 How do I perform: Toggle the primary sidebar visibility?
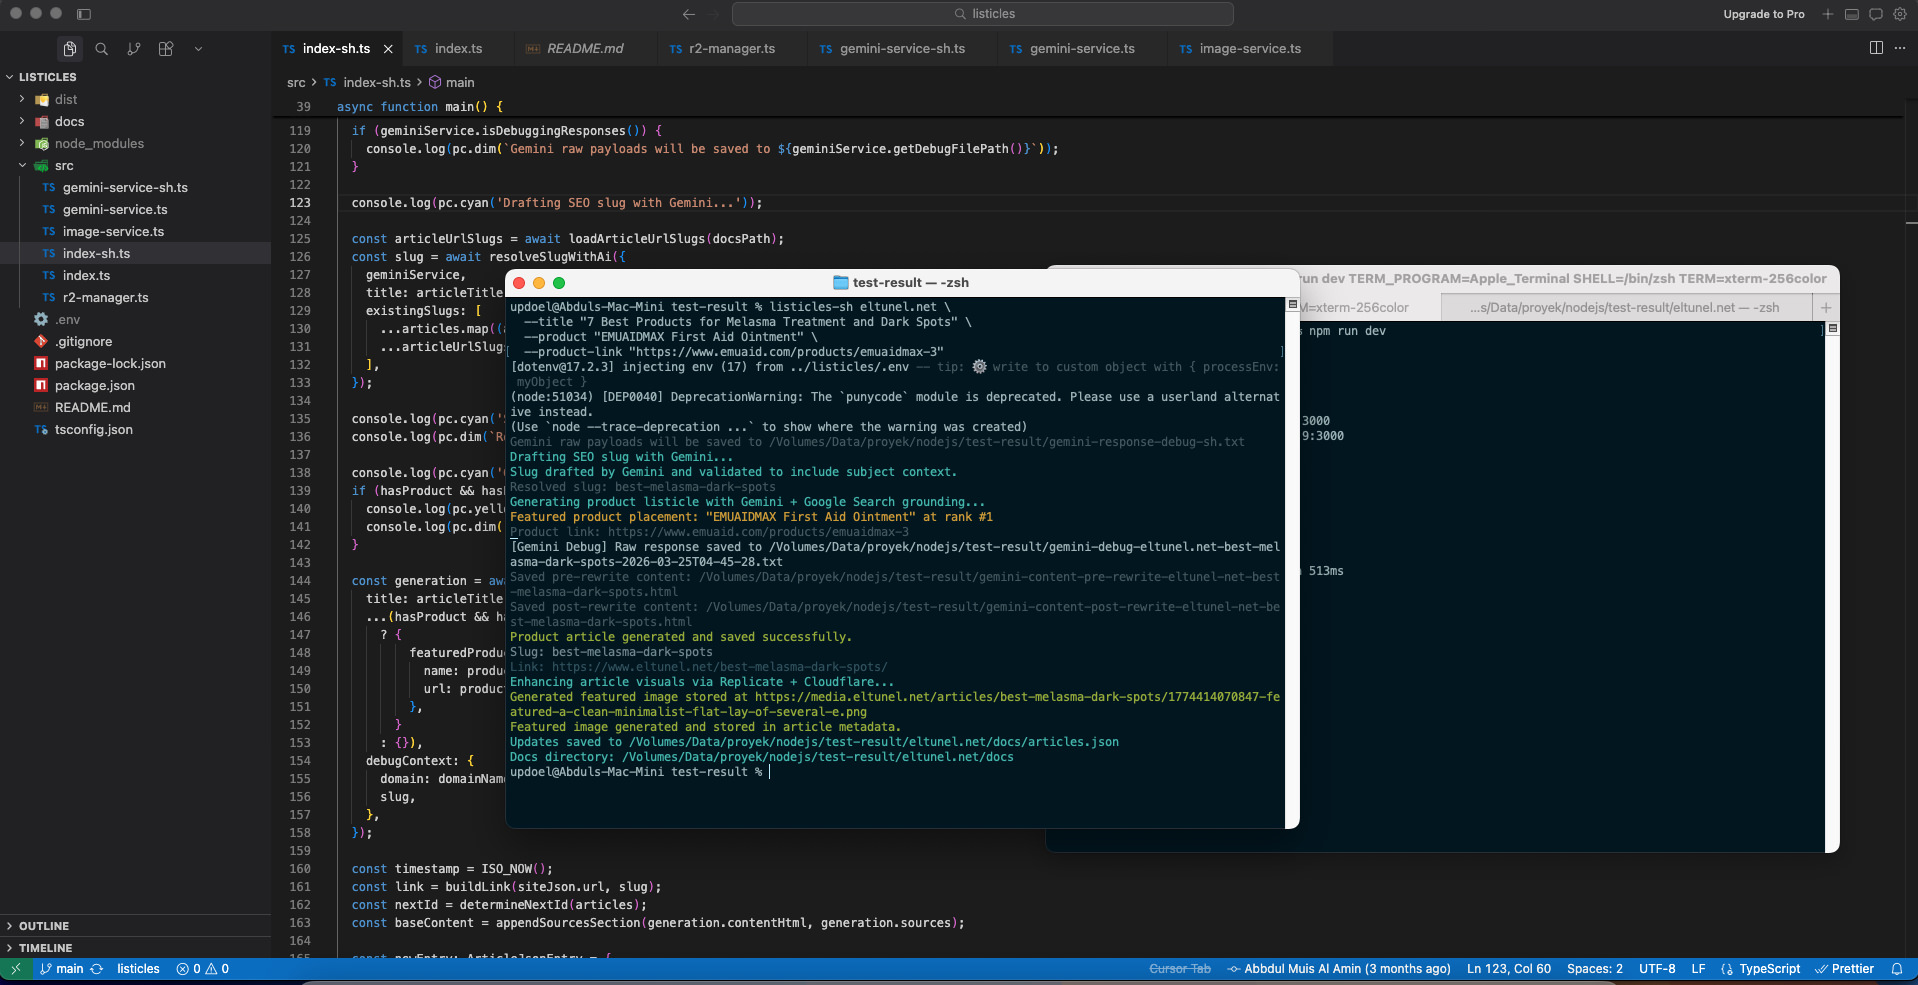pyautogui.click(x=84, y=14)
